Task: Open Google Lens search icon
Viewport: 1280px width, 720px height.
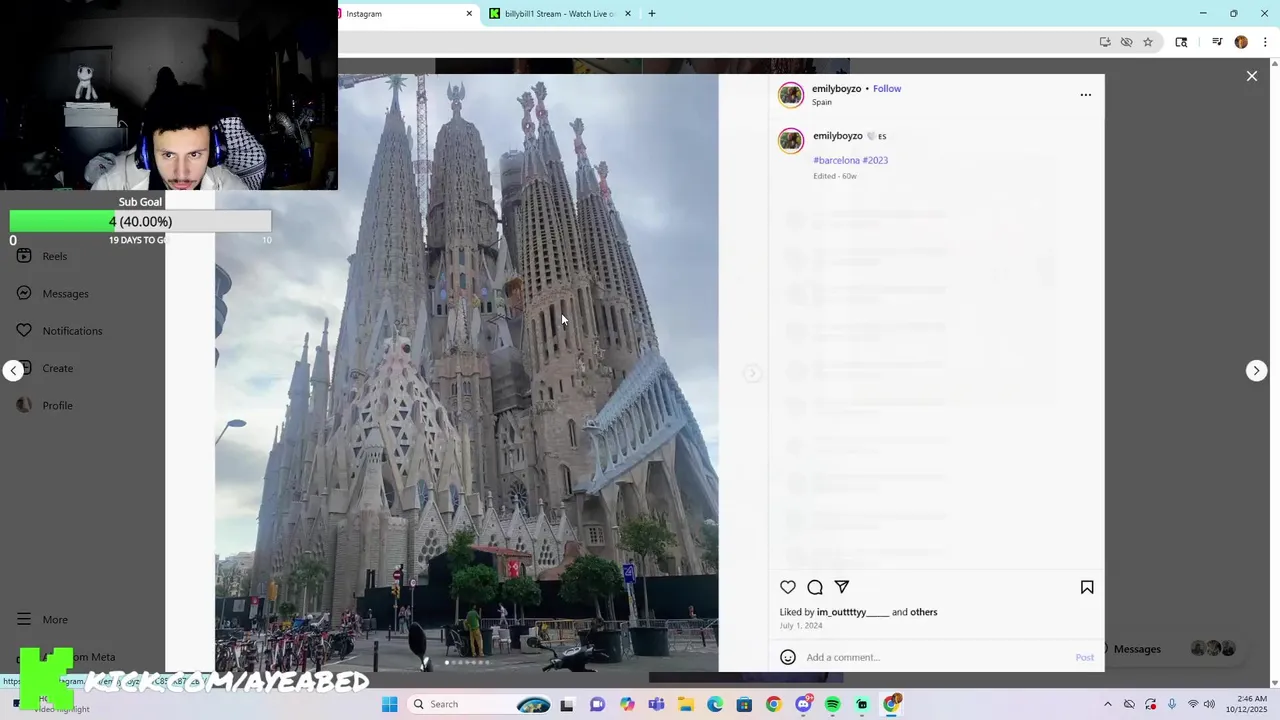Action: (x=1181, y=42)
